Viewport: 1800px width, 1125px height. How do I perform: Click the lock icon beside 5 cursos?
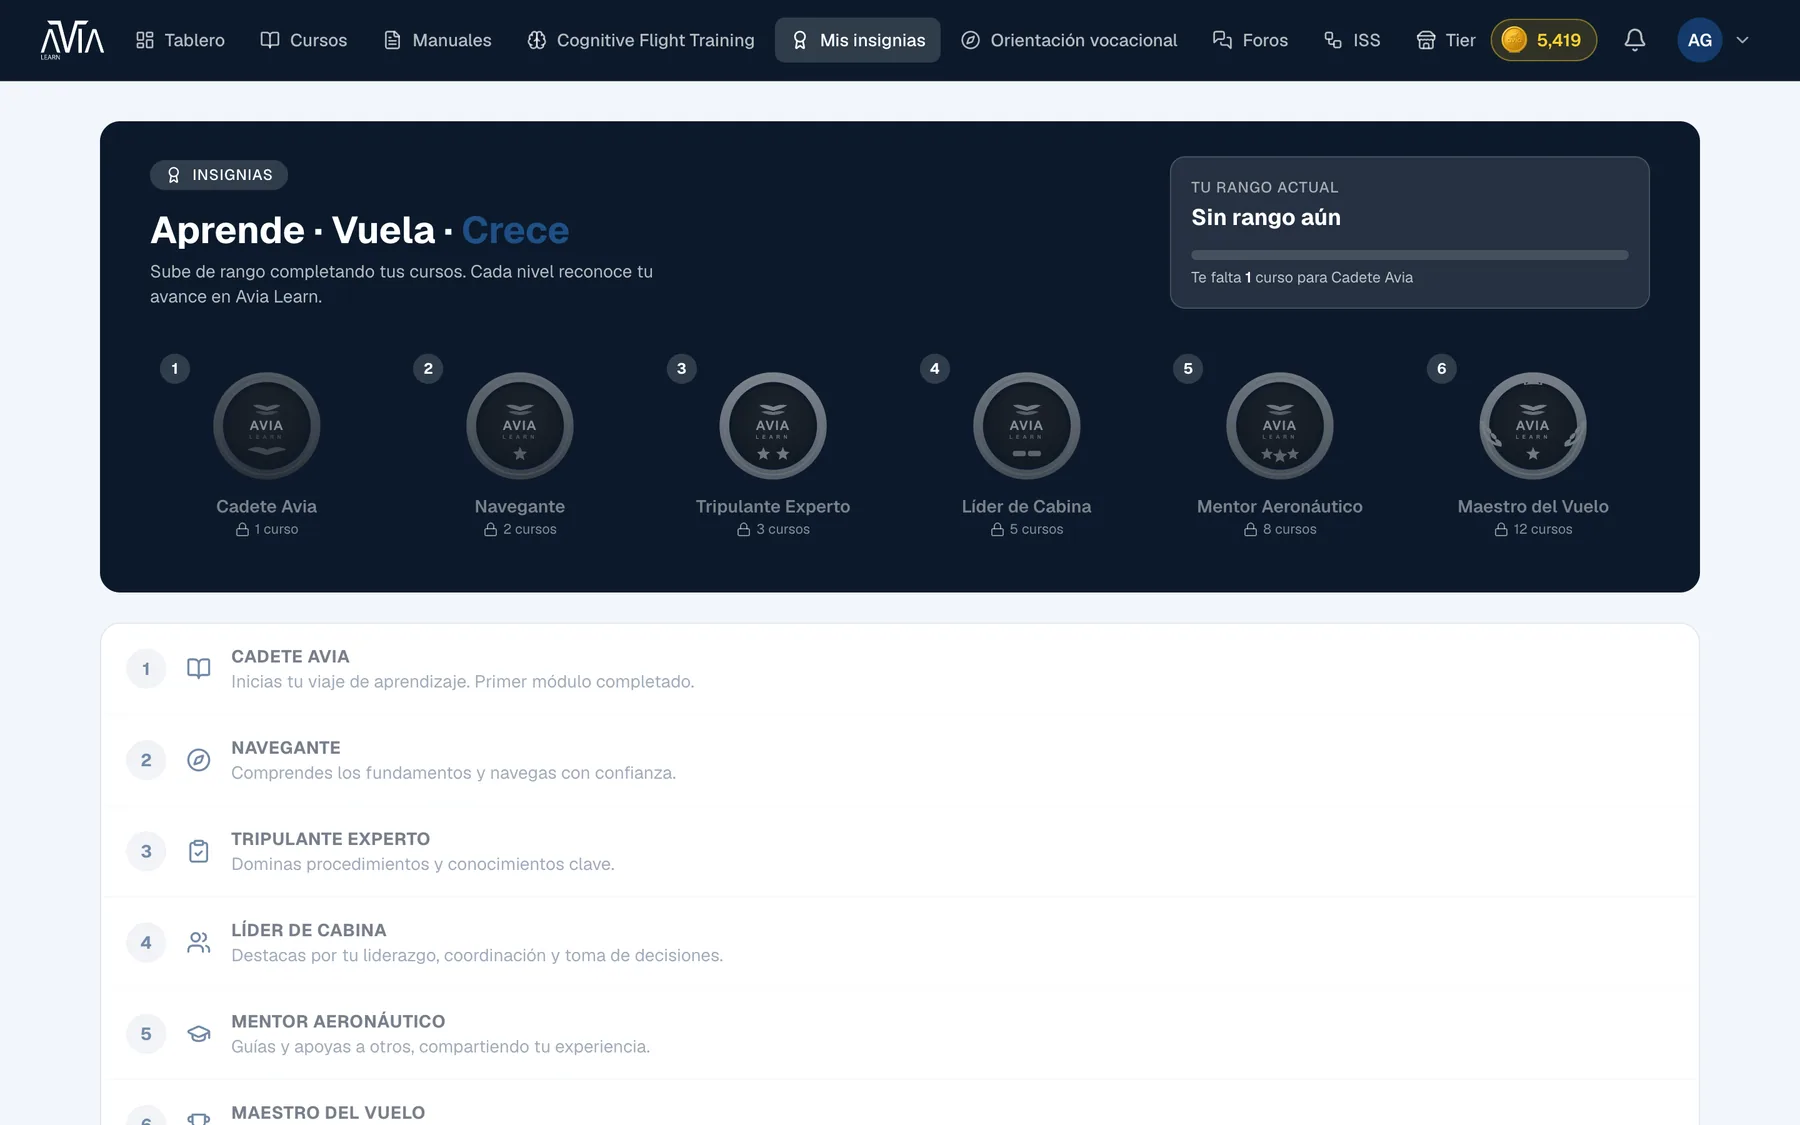point(997,529)
